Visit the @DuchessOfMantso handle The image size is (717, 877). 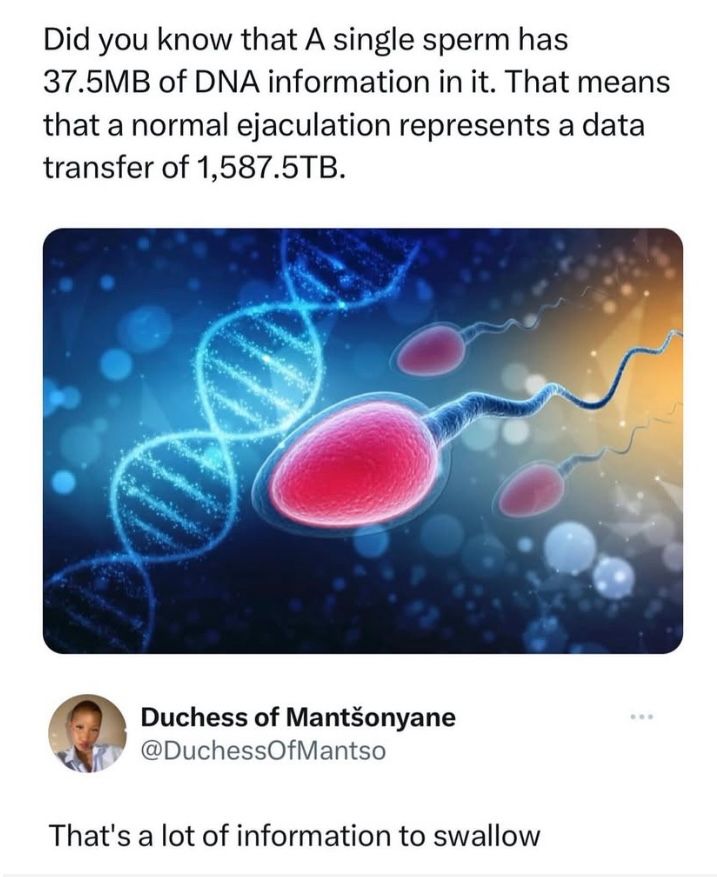pyautogui.click(x=262, y=750)
